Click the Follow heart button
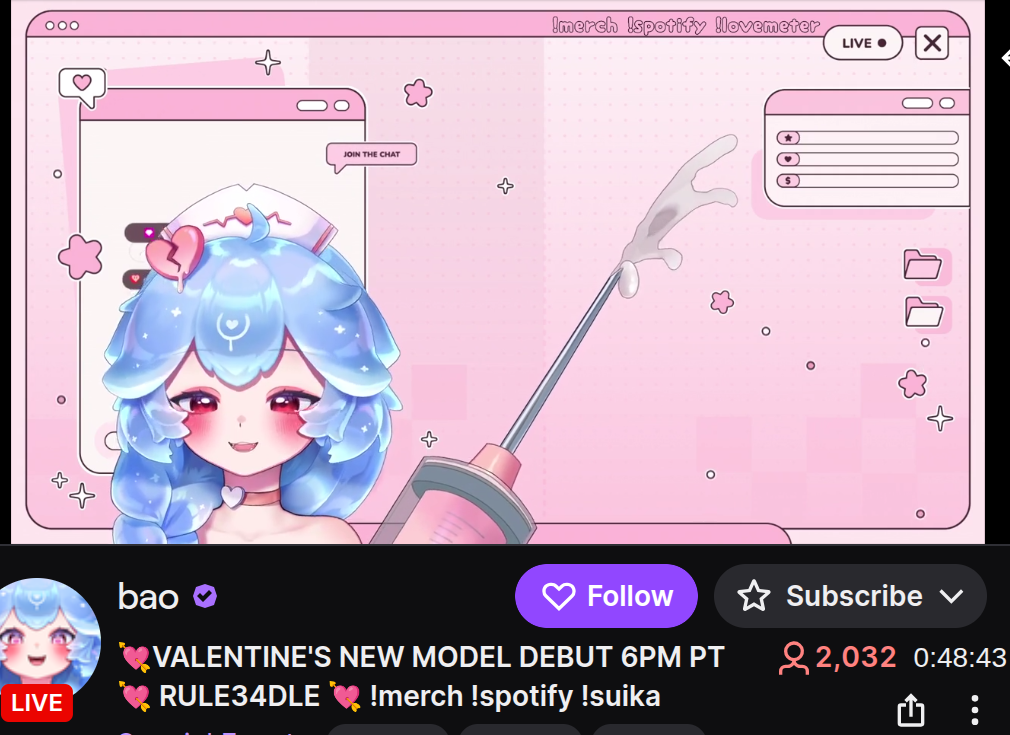The width and height of the screenshot is (1010, 735). point(606,596)
